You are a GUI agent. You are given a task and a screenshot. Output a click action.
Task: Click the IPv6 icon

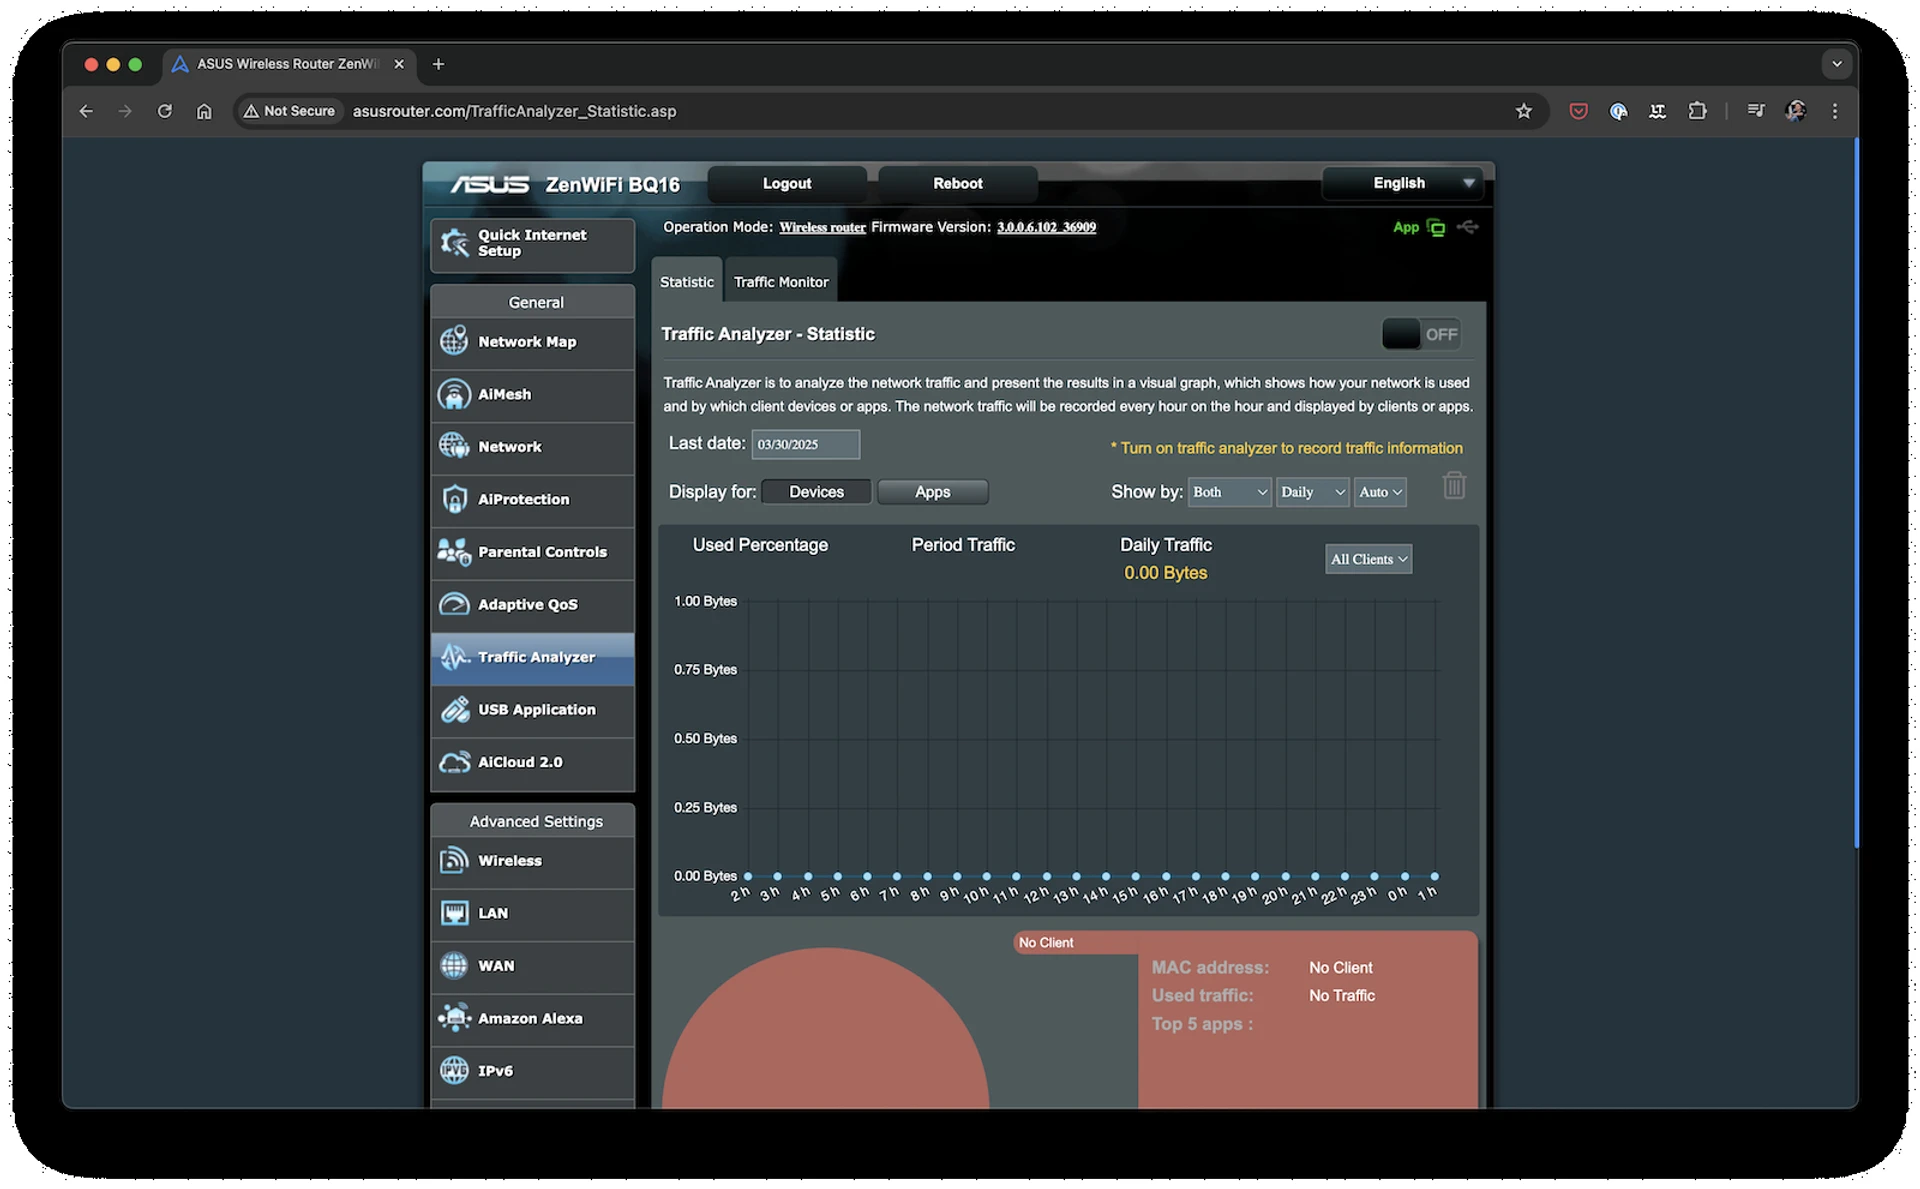pyautogui.click(x=454, y=1071)
